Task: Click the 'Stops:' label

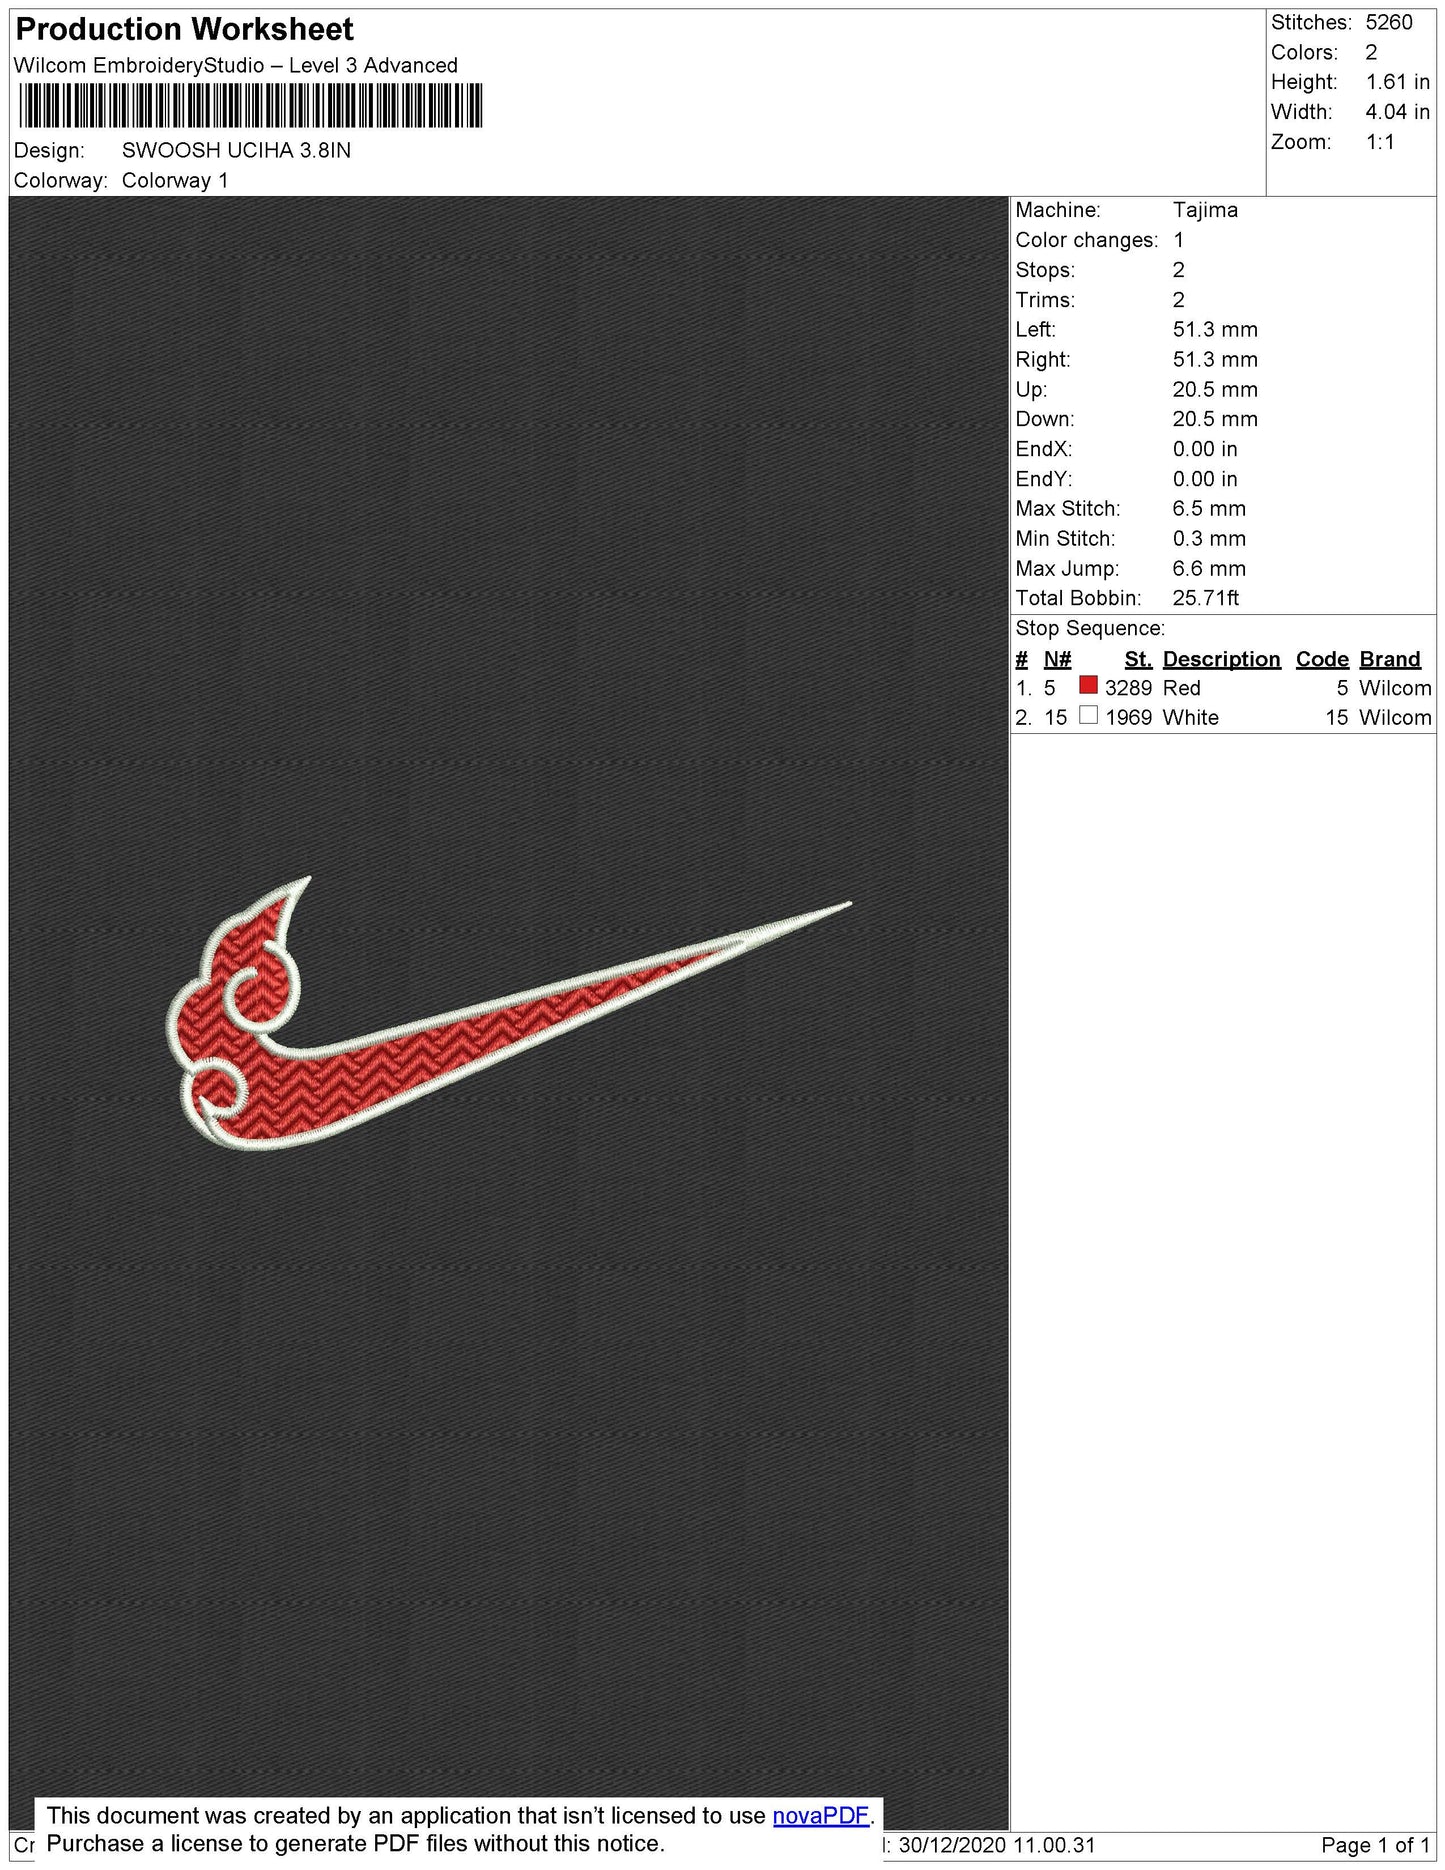Action: point(1045,270)
